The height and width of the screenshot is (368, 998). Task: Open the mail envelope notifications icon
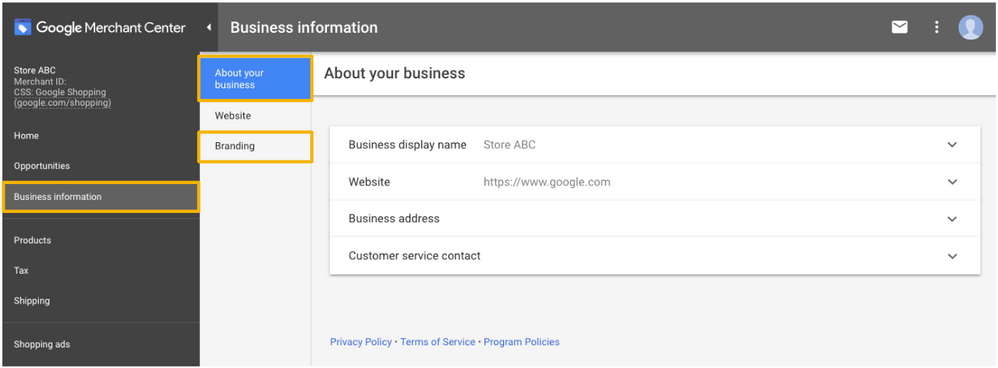coord(899,27)
